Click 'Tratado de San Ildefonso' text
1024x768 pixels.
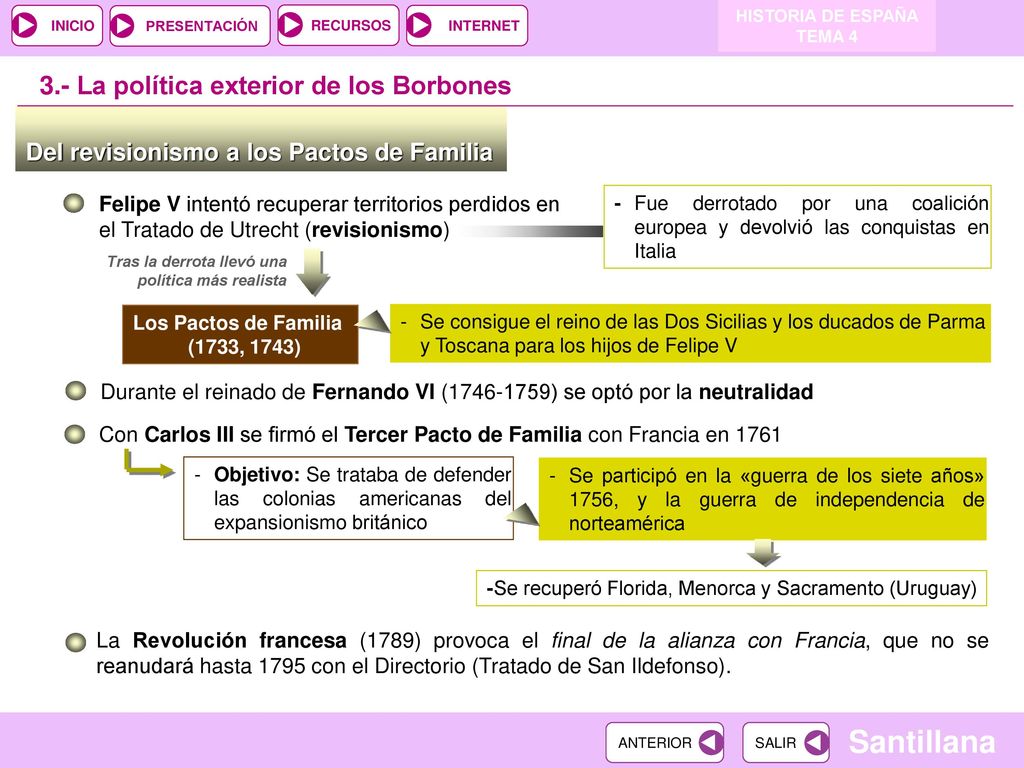(x=600, y=667)
